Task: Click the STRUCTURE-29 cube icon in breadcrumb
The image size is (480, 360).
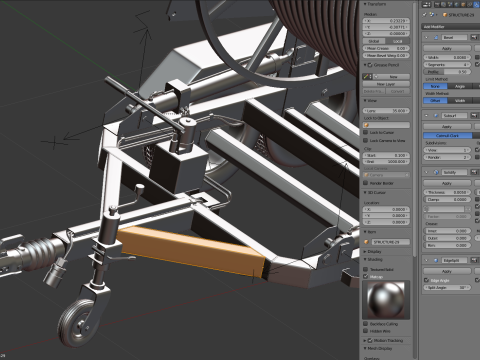Action: point(445,15)
